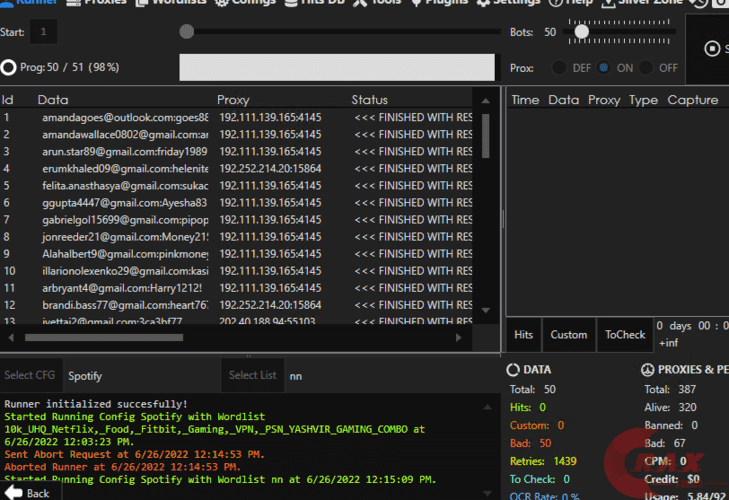This screenshot has width=729, height=500.
Task: Open the Select CFG chooser
Action: 30,376
